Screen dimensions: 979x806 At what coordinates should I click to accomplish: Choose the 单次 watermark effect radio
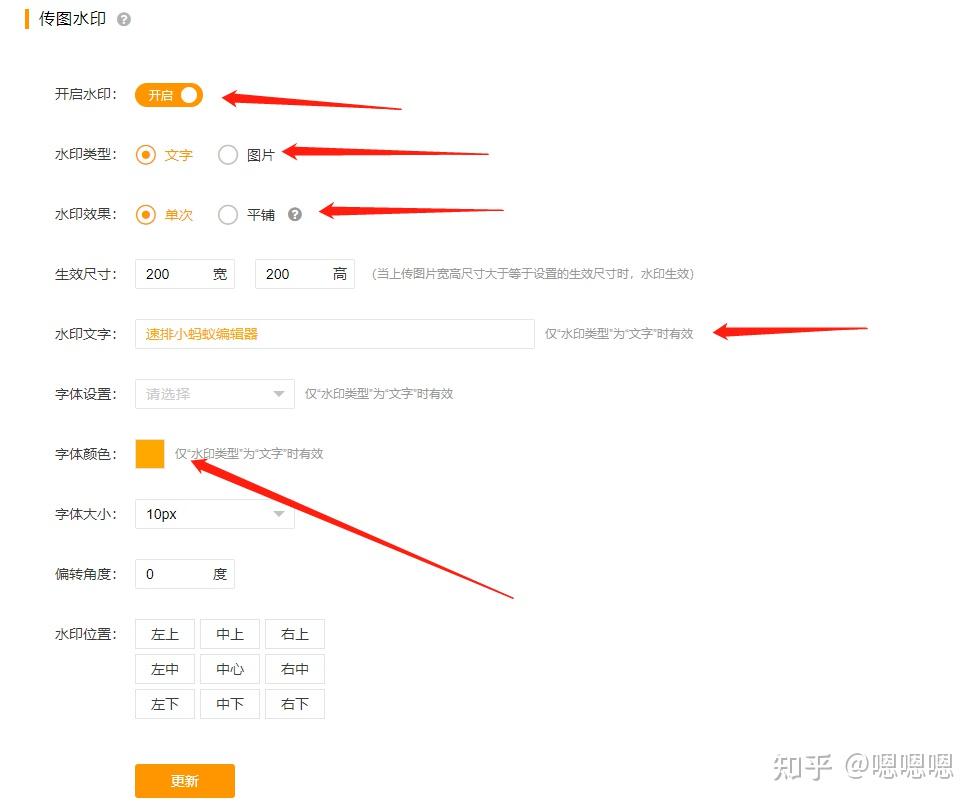point(145,214)
